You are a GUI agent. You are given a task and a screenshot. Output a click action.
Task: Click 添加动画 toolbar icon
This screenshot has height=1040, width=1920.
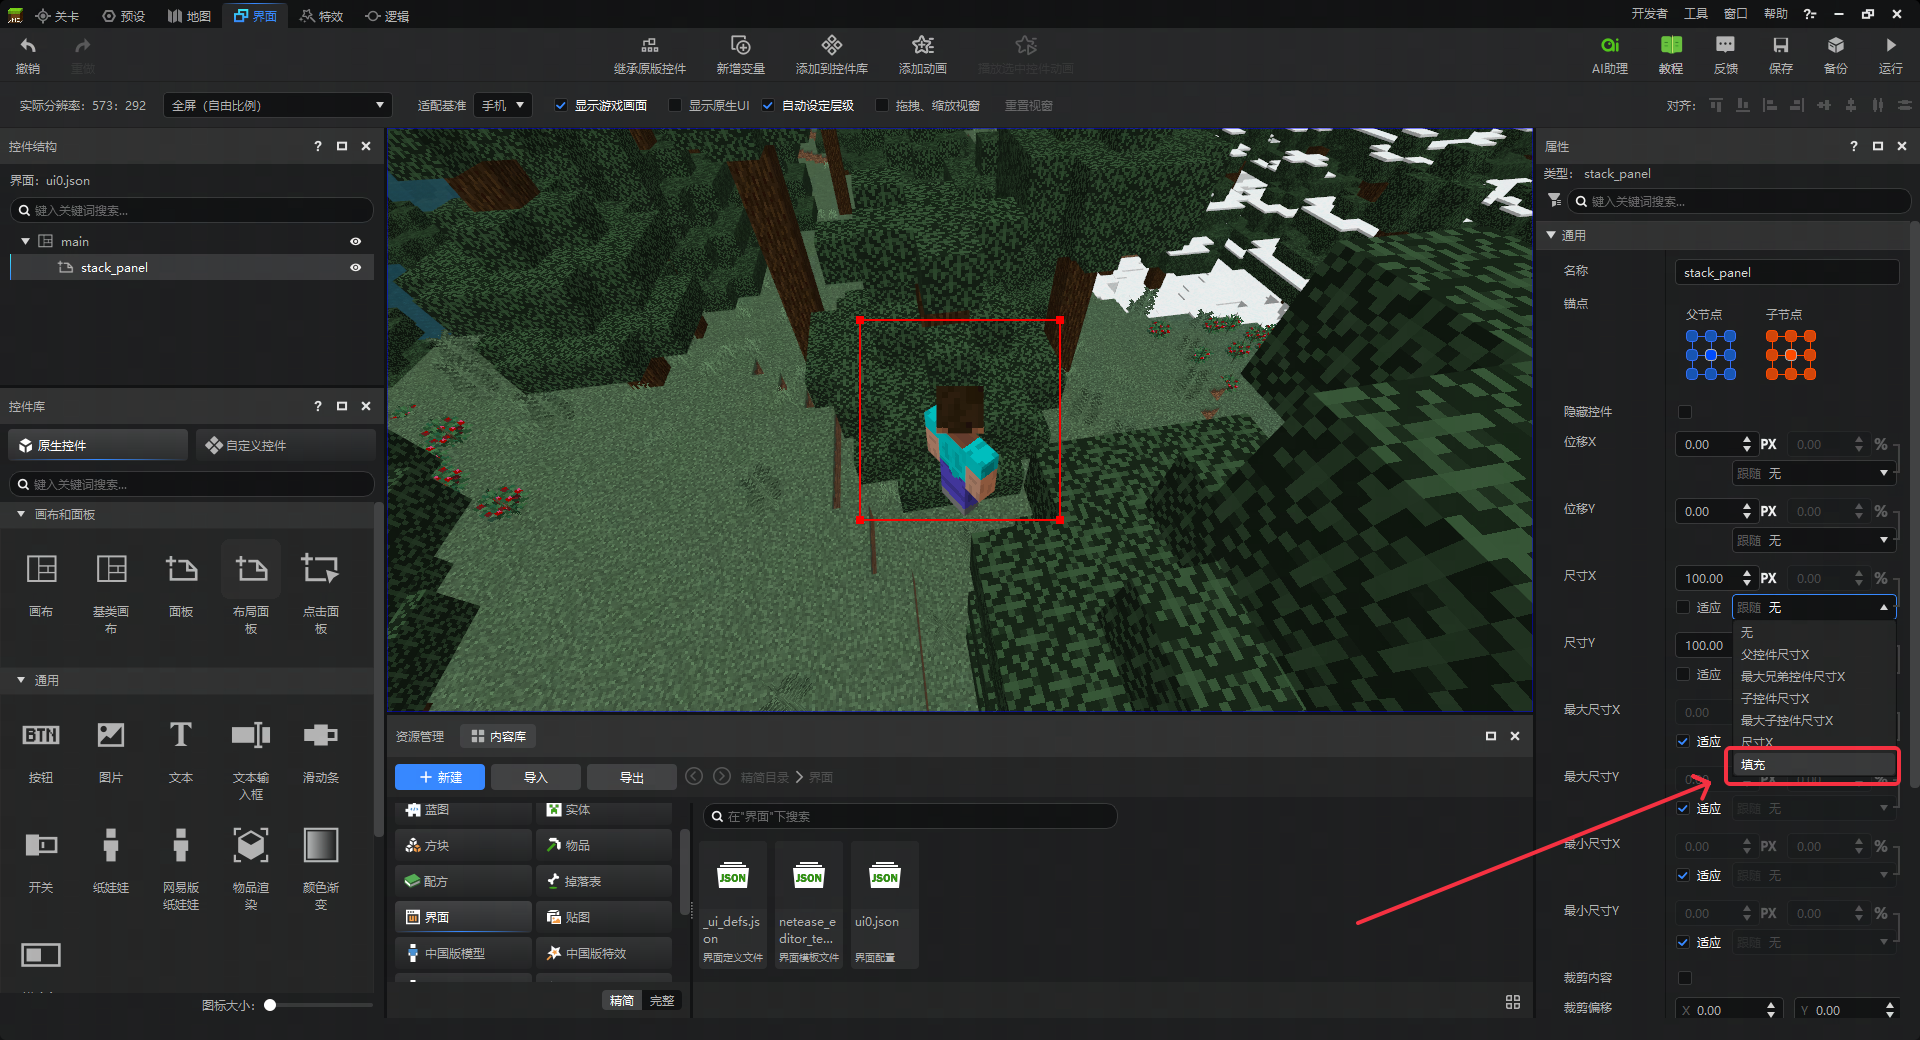coord(922,46)
